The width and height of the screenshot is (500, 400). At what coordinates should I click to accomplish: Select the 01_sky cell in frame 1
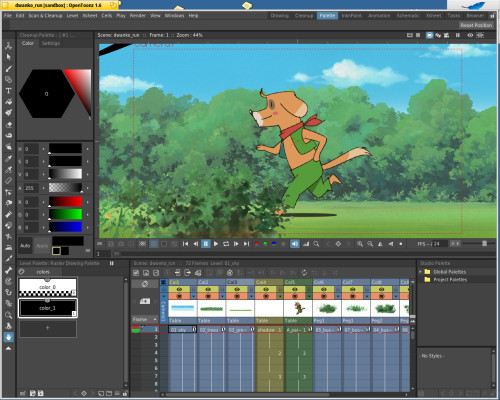click(x=183, y=330)
